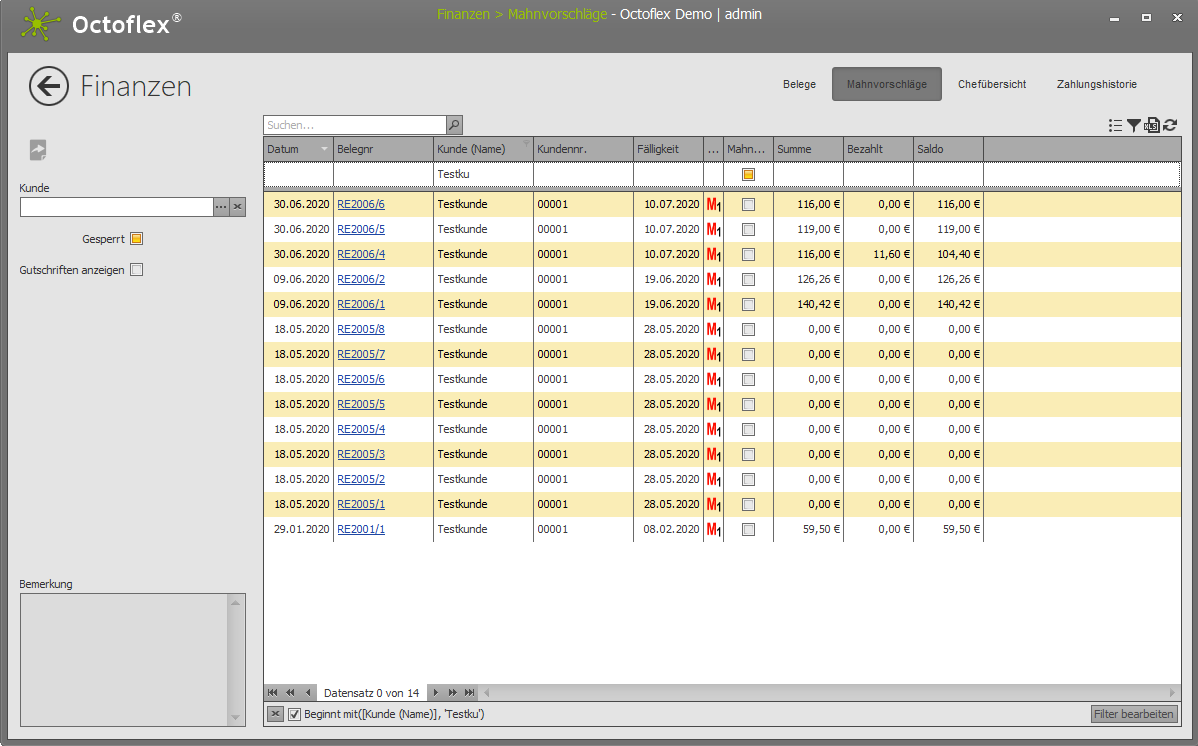Toggle the Gesperrt checkbox
The width and height of the screenshot is (1198, 746).
[x=137, y=239]
